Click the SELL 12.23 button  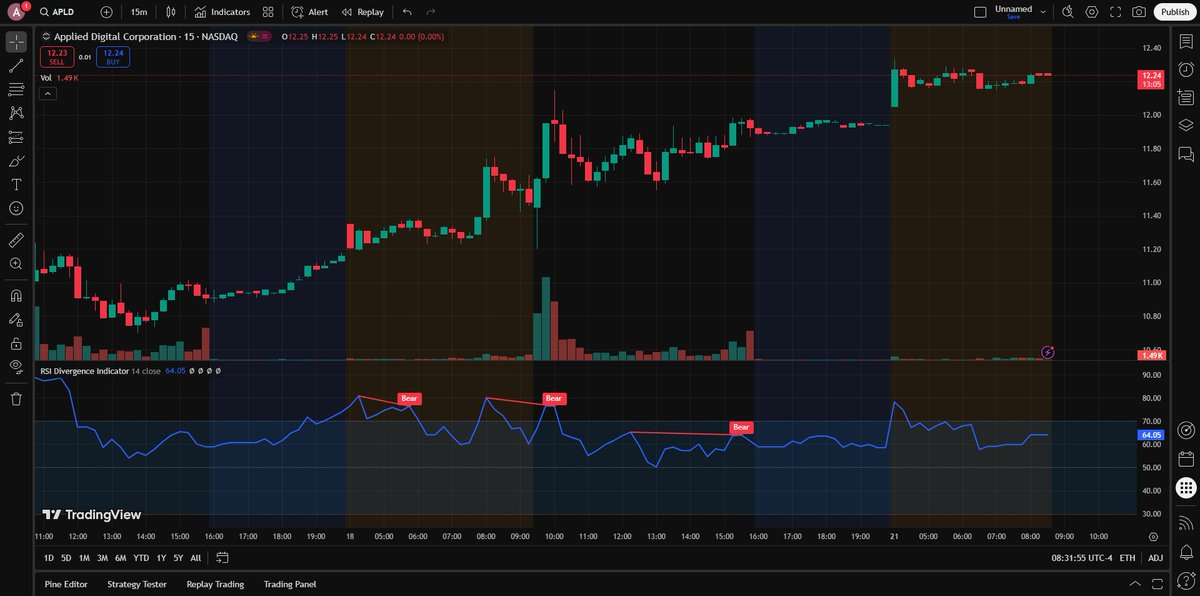pyautogui.click(x=57, y=57)
